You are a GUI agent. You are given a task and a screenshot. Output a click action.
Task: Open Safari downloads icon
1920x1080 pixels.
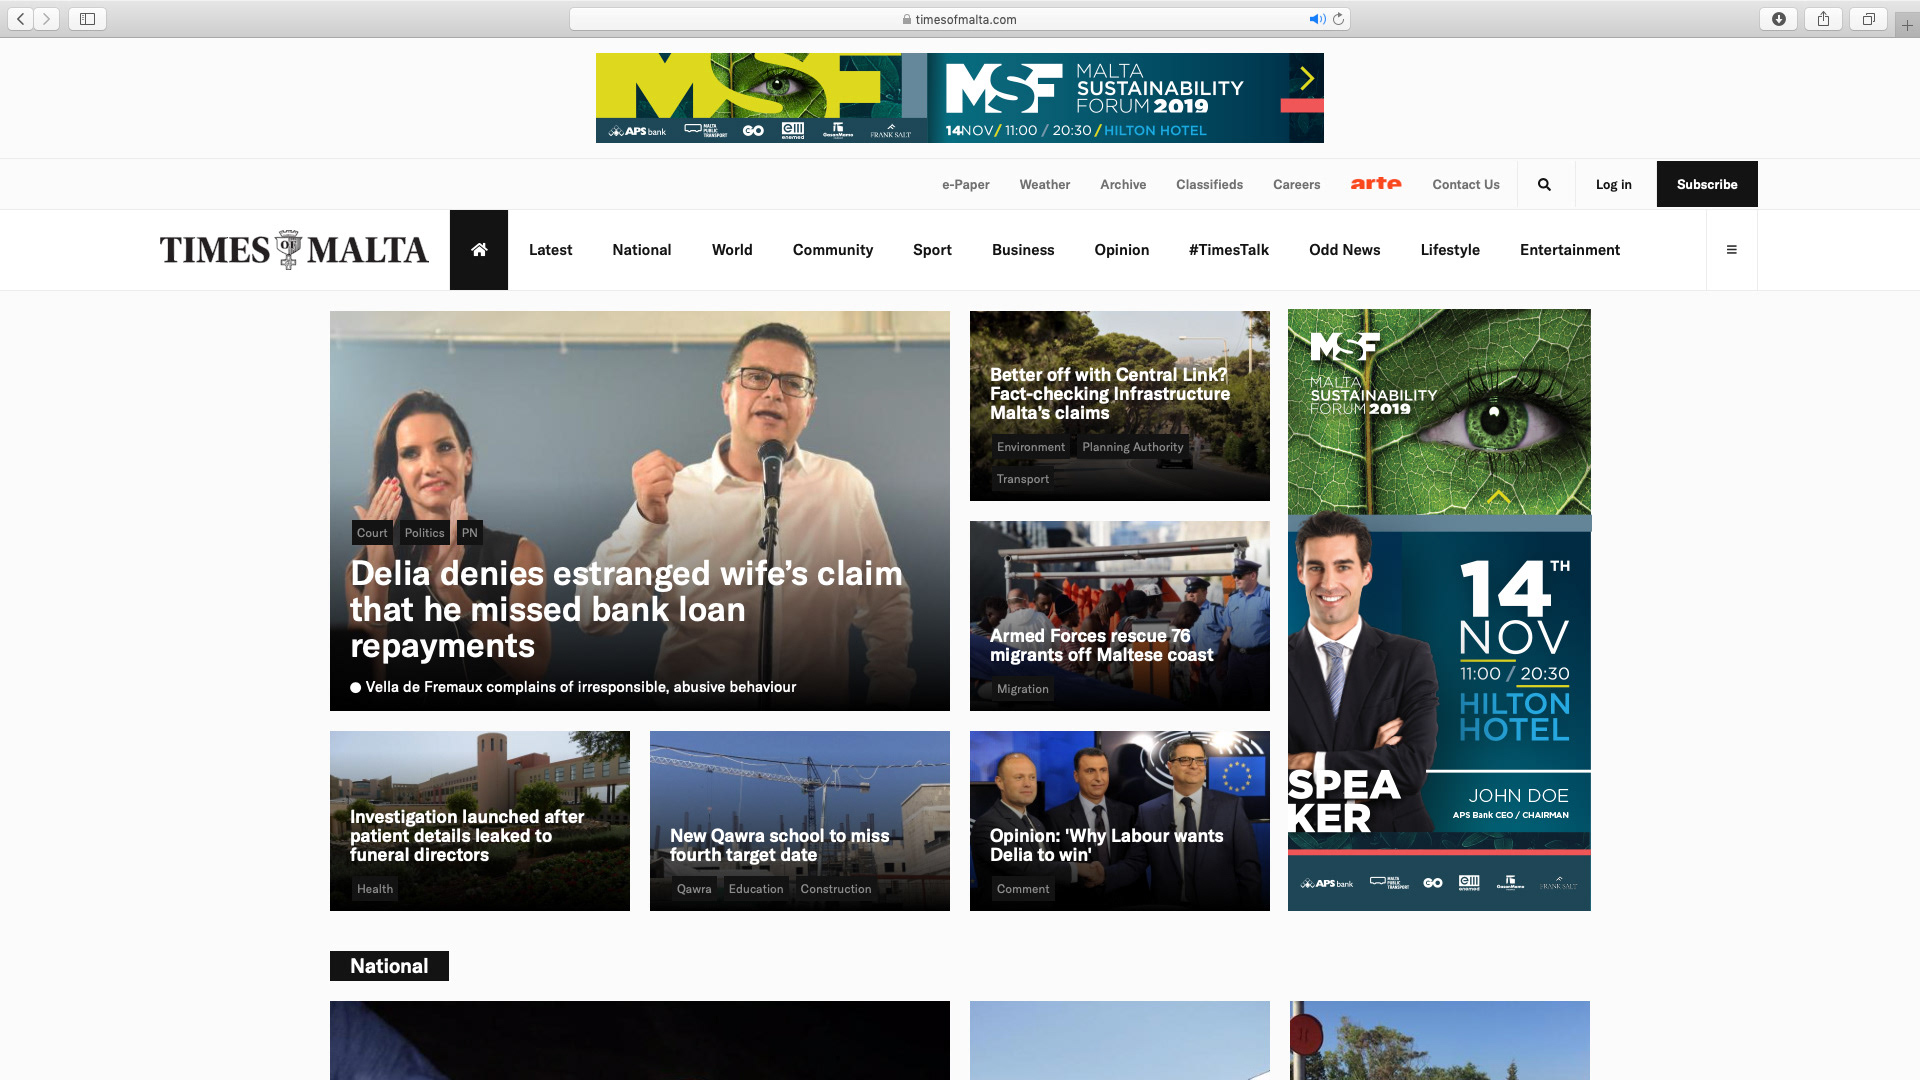tap(1778, 19)
